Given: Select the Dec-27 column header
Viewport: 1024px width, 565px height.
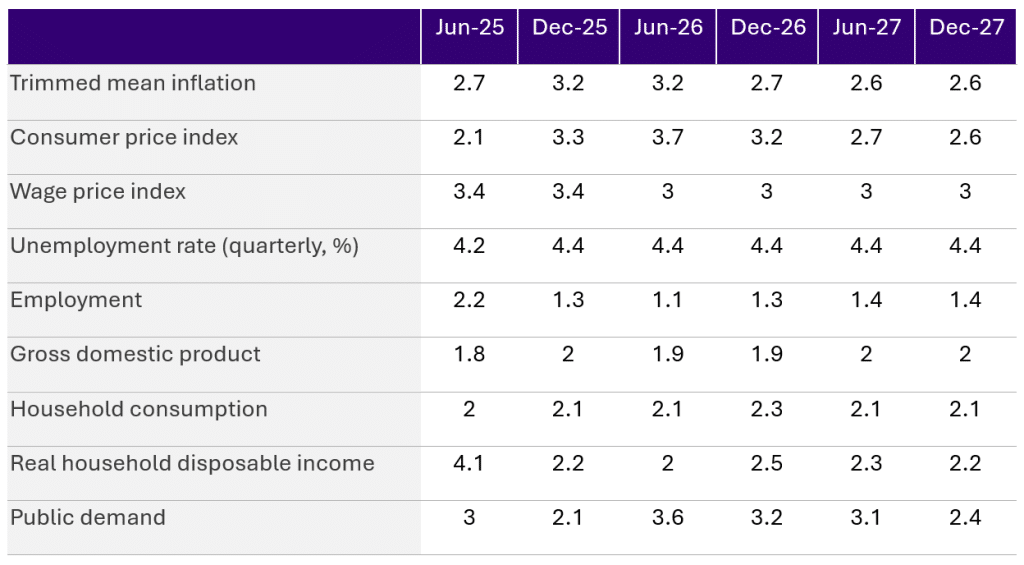Looking at the screenshot, I should pos(966,28).
